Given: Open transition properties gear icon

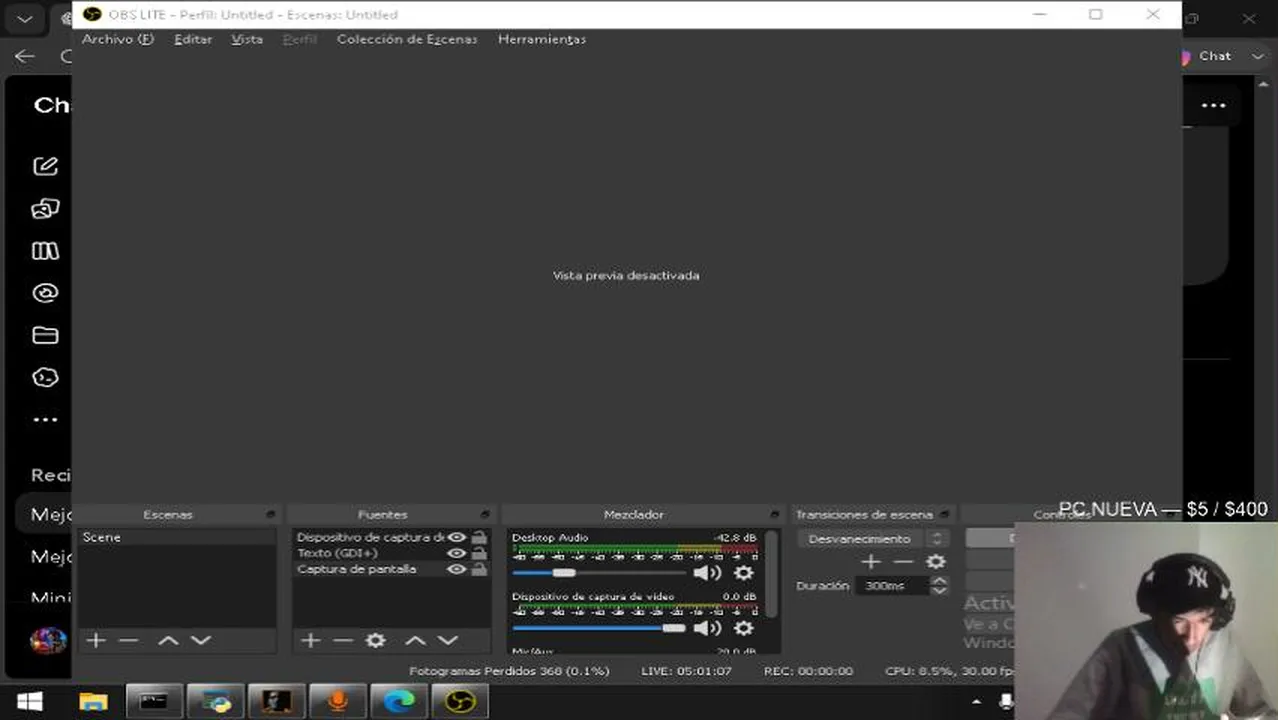Looking at the screenshot, I should point(935,562).
